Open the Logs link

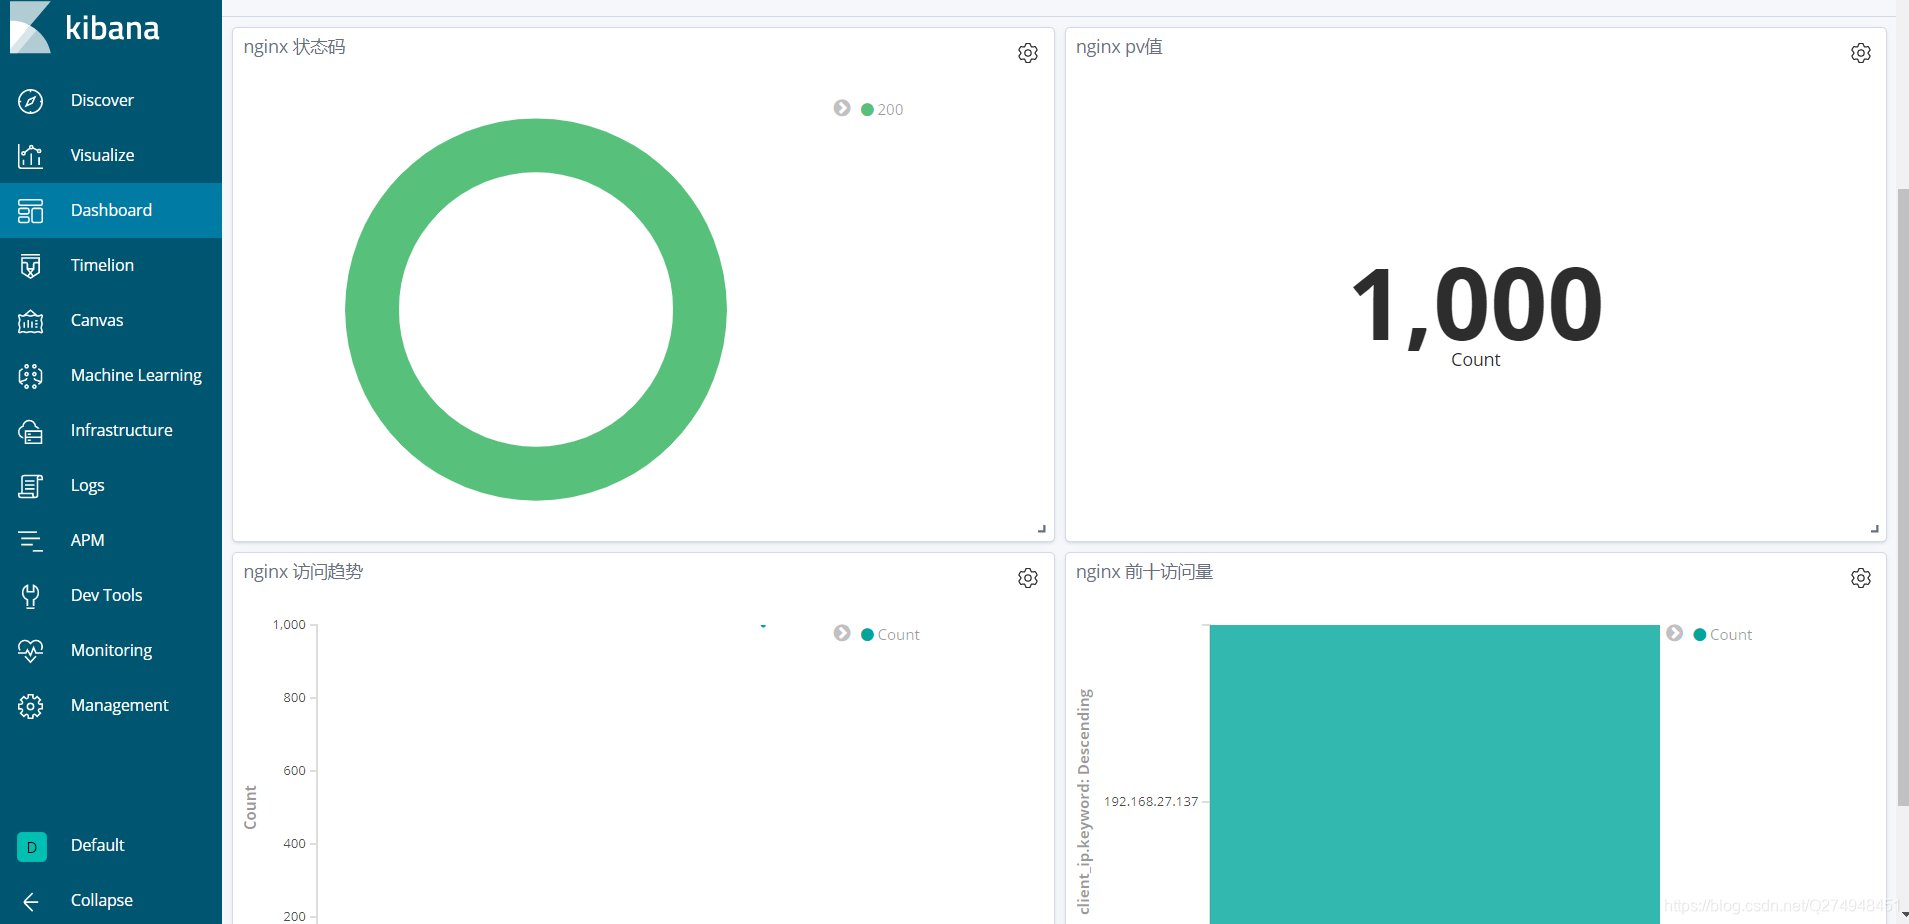pyautogui.click(x=87, y=485)
